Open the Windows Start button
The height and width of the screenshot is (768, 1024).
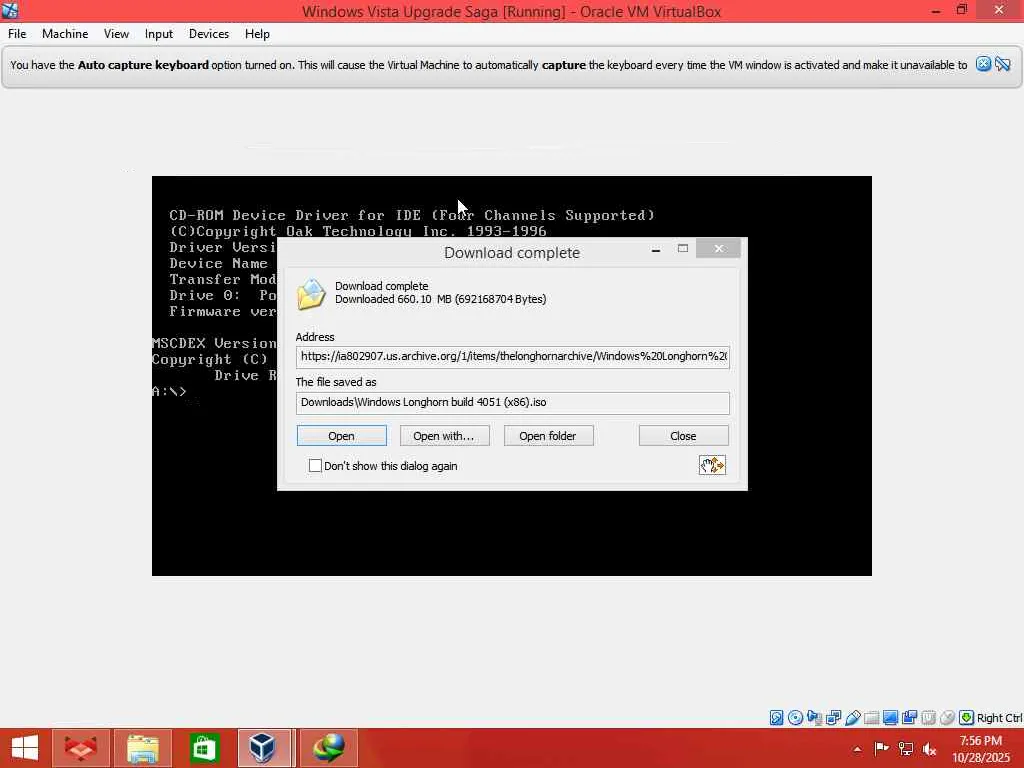click(x=25, y=748)
